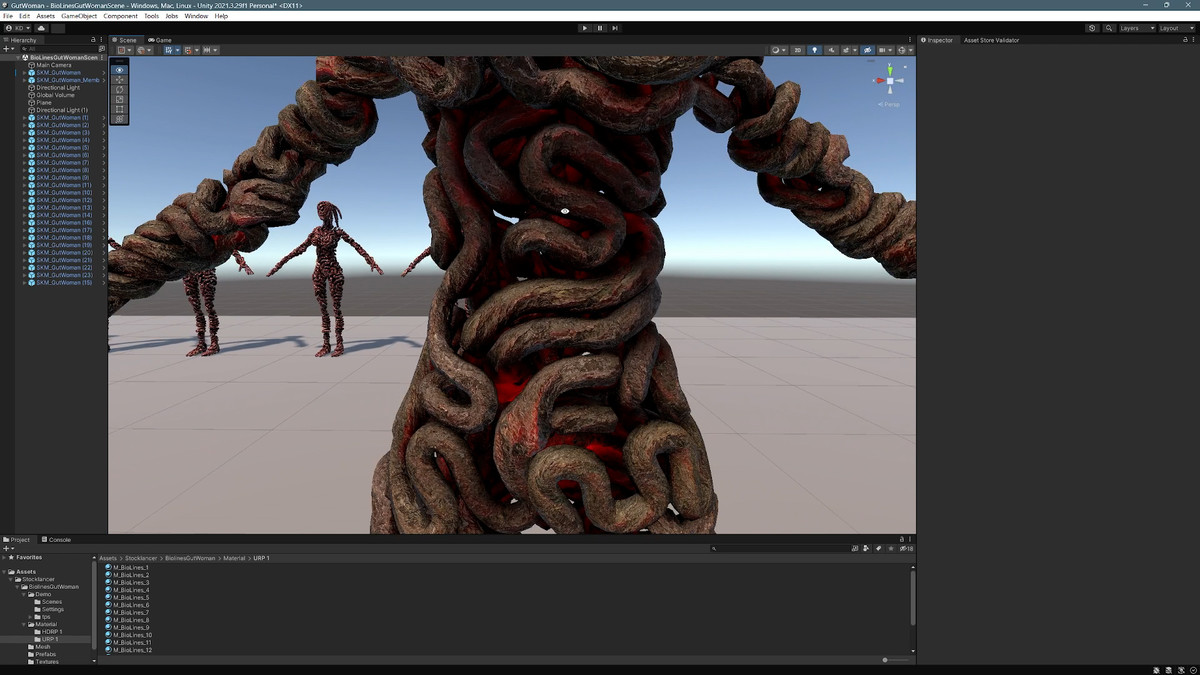This screenshot has height=675, width=1200.
Task: Select the Rotate tool in the scene overlay
Action: coord(120,89)
